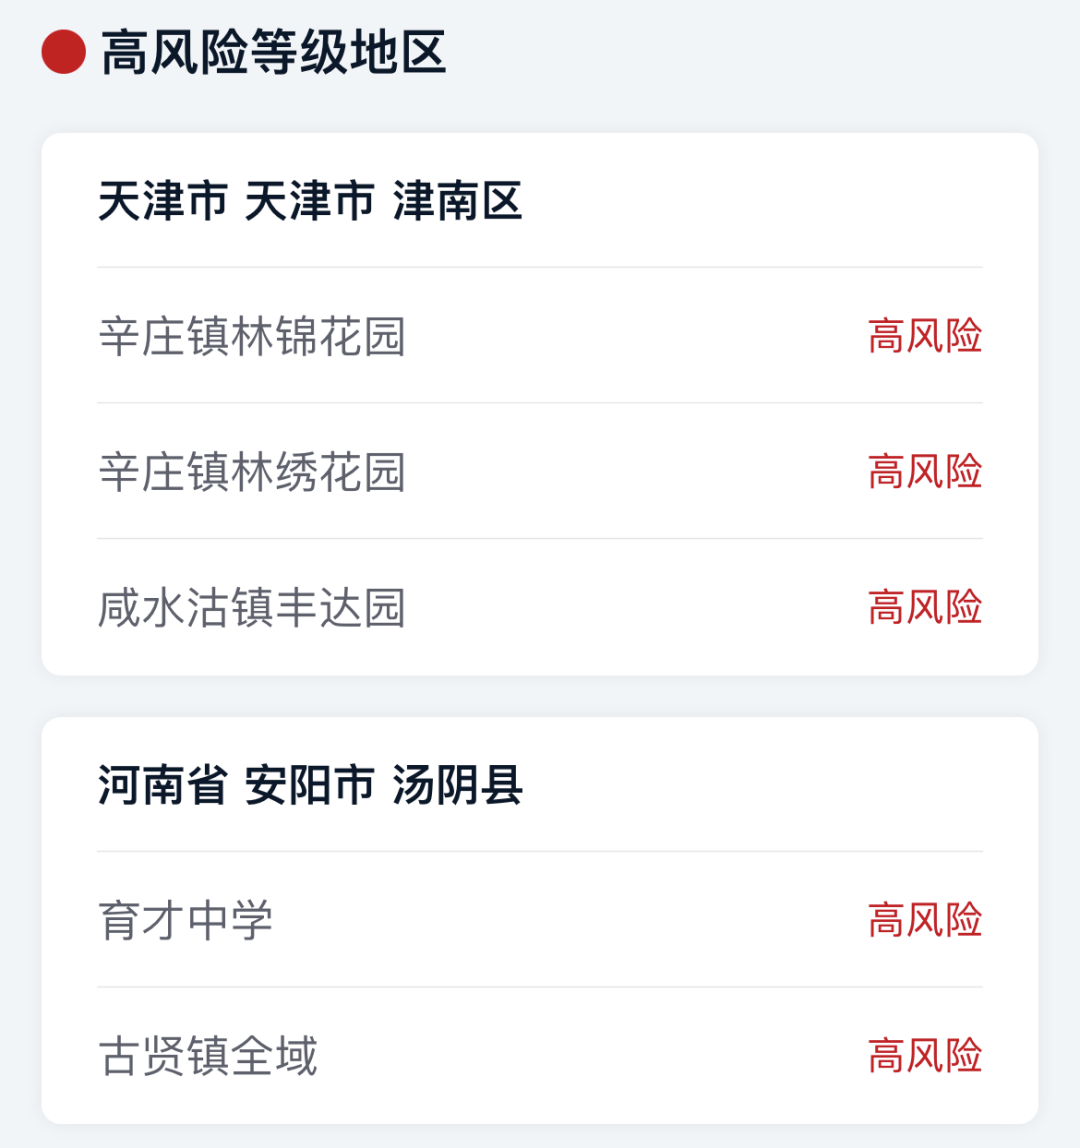The image size is (1080, 1148).
Task: Click 高风险 label beside 育才中学
Action: click(925, 920)
